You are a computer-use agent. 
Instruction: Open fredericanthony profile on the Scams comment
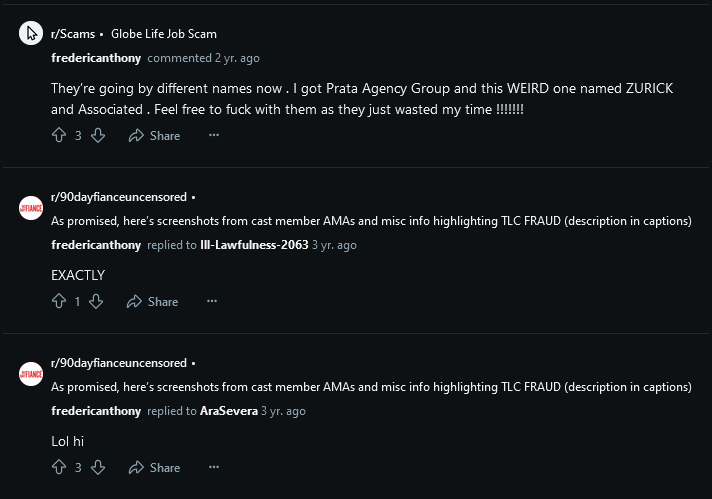(x=96, y=58)
